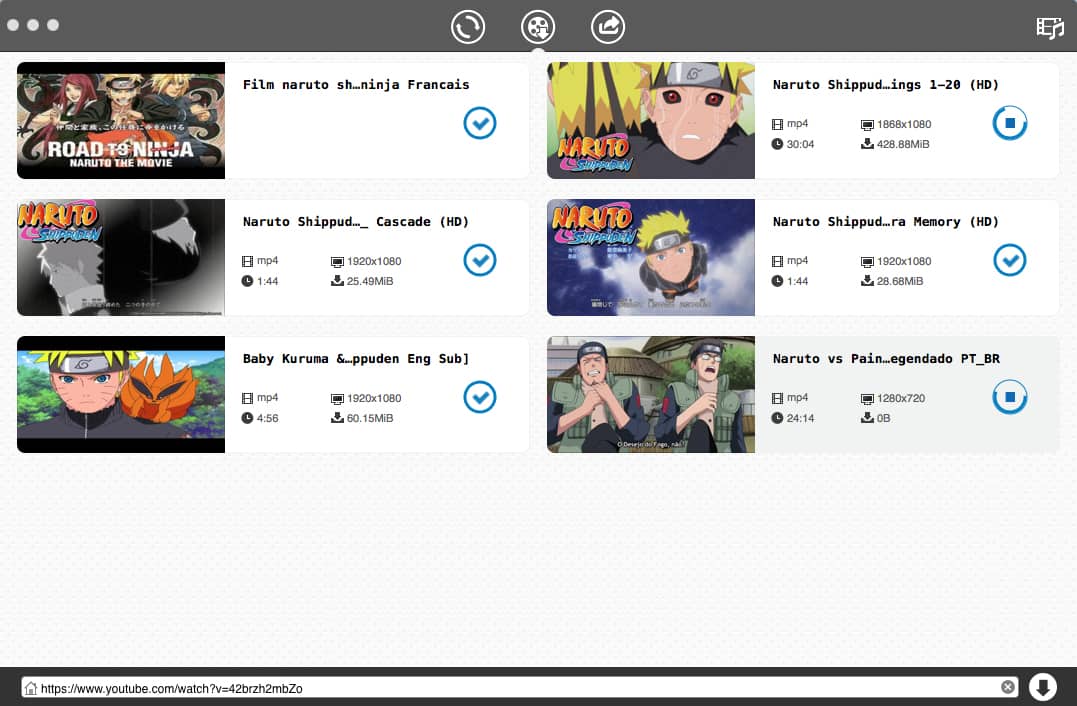Click the download-size icon on Cascade card

click(337, 280)
